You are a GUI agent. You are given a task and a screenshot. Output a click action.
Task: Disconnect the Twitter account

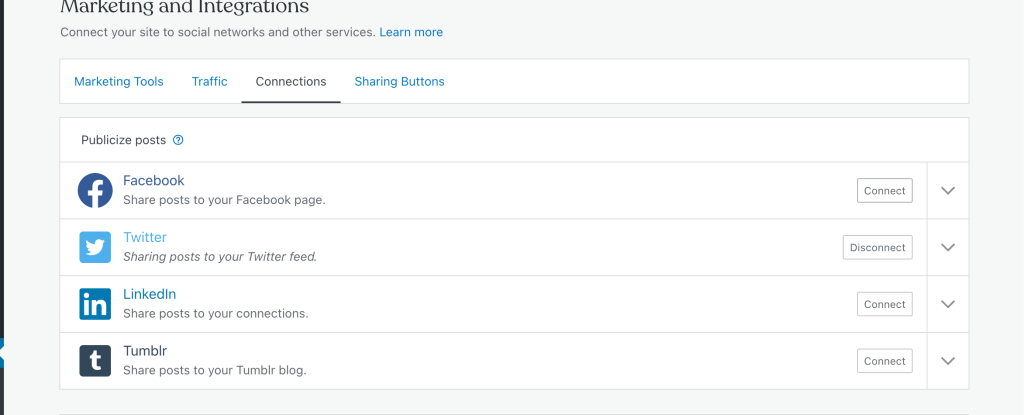878,248
